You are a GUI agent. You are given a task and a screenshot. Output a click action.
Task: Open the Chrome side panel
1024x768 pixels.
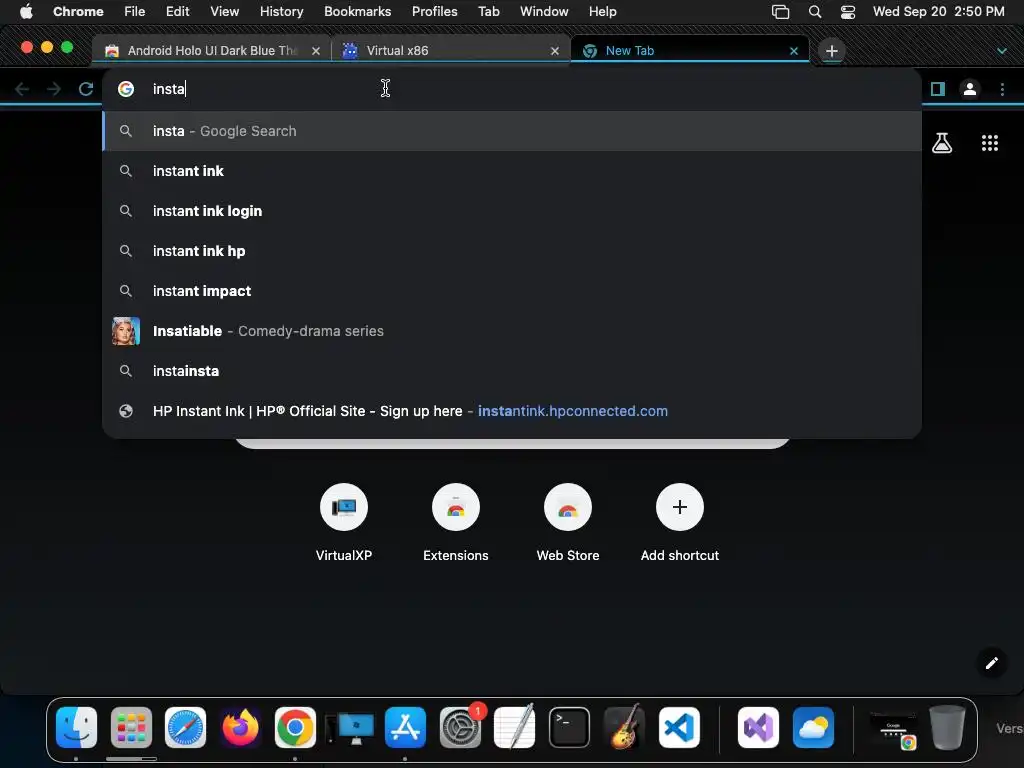click(938, 89)
